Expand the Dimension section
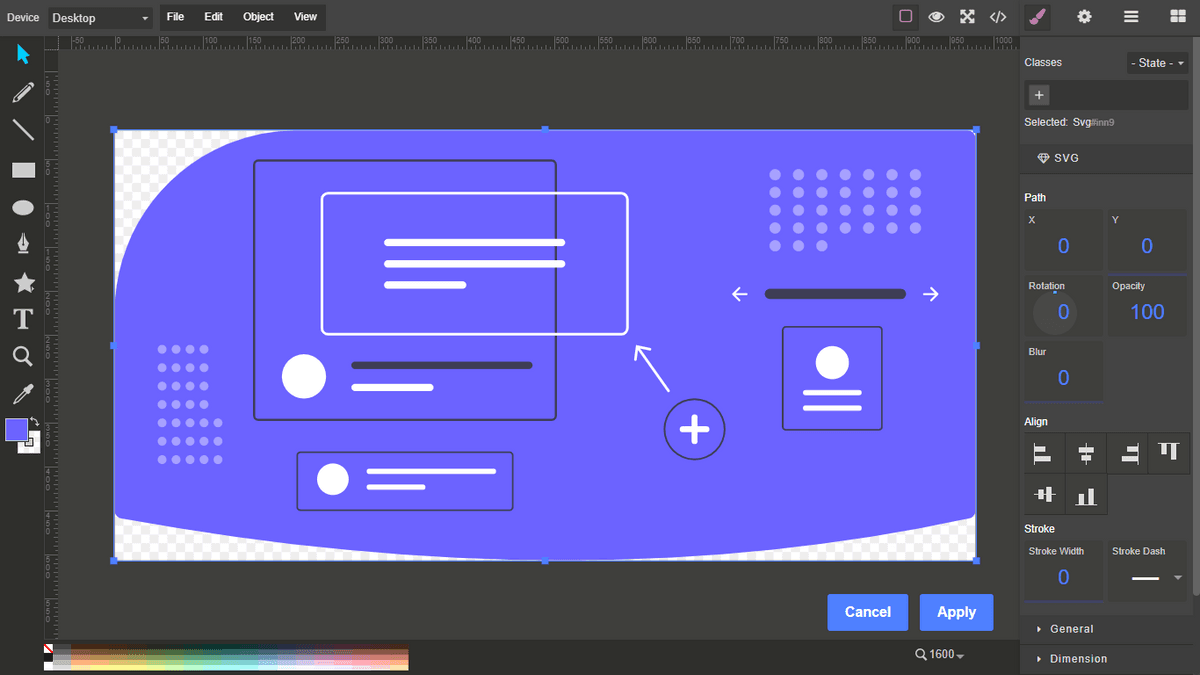 coord(1080,659)
